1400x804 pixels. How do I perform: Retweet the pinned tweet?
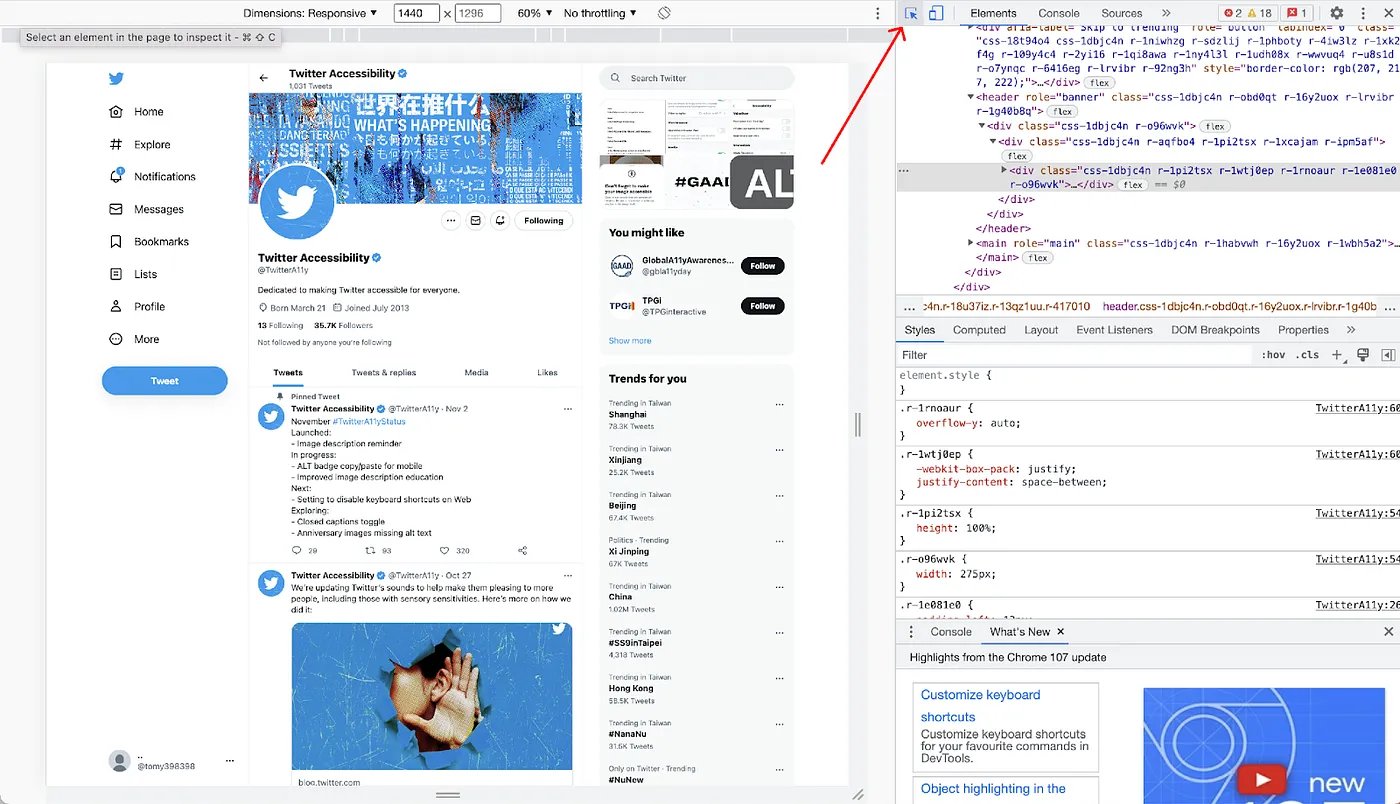coord(370,550)
